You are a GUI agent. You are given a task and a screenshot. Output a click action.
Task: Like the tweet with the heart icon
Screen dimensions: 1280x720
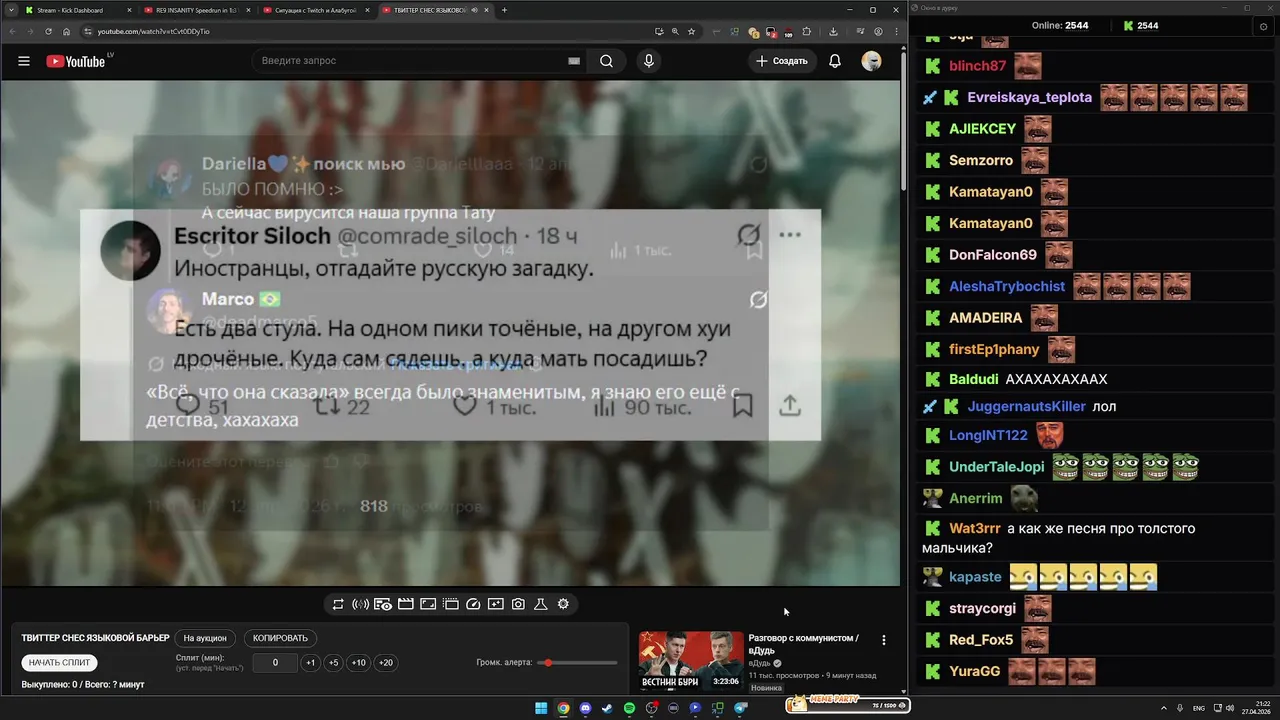pos(465,406)
